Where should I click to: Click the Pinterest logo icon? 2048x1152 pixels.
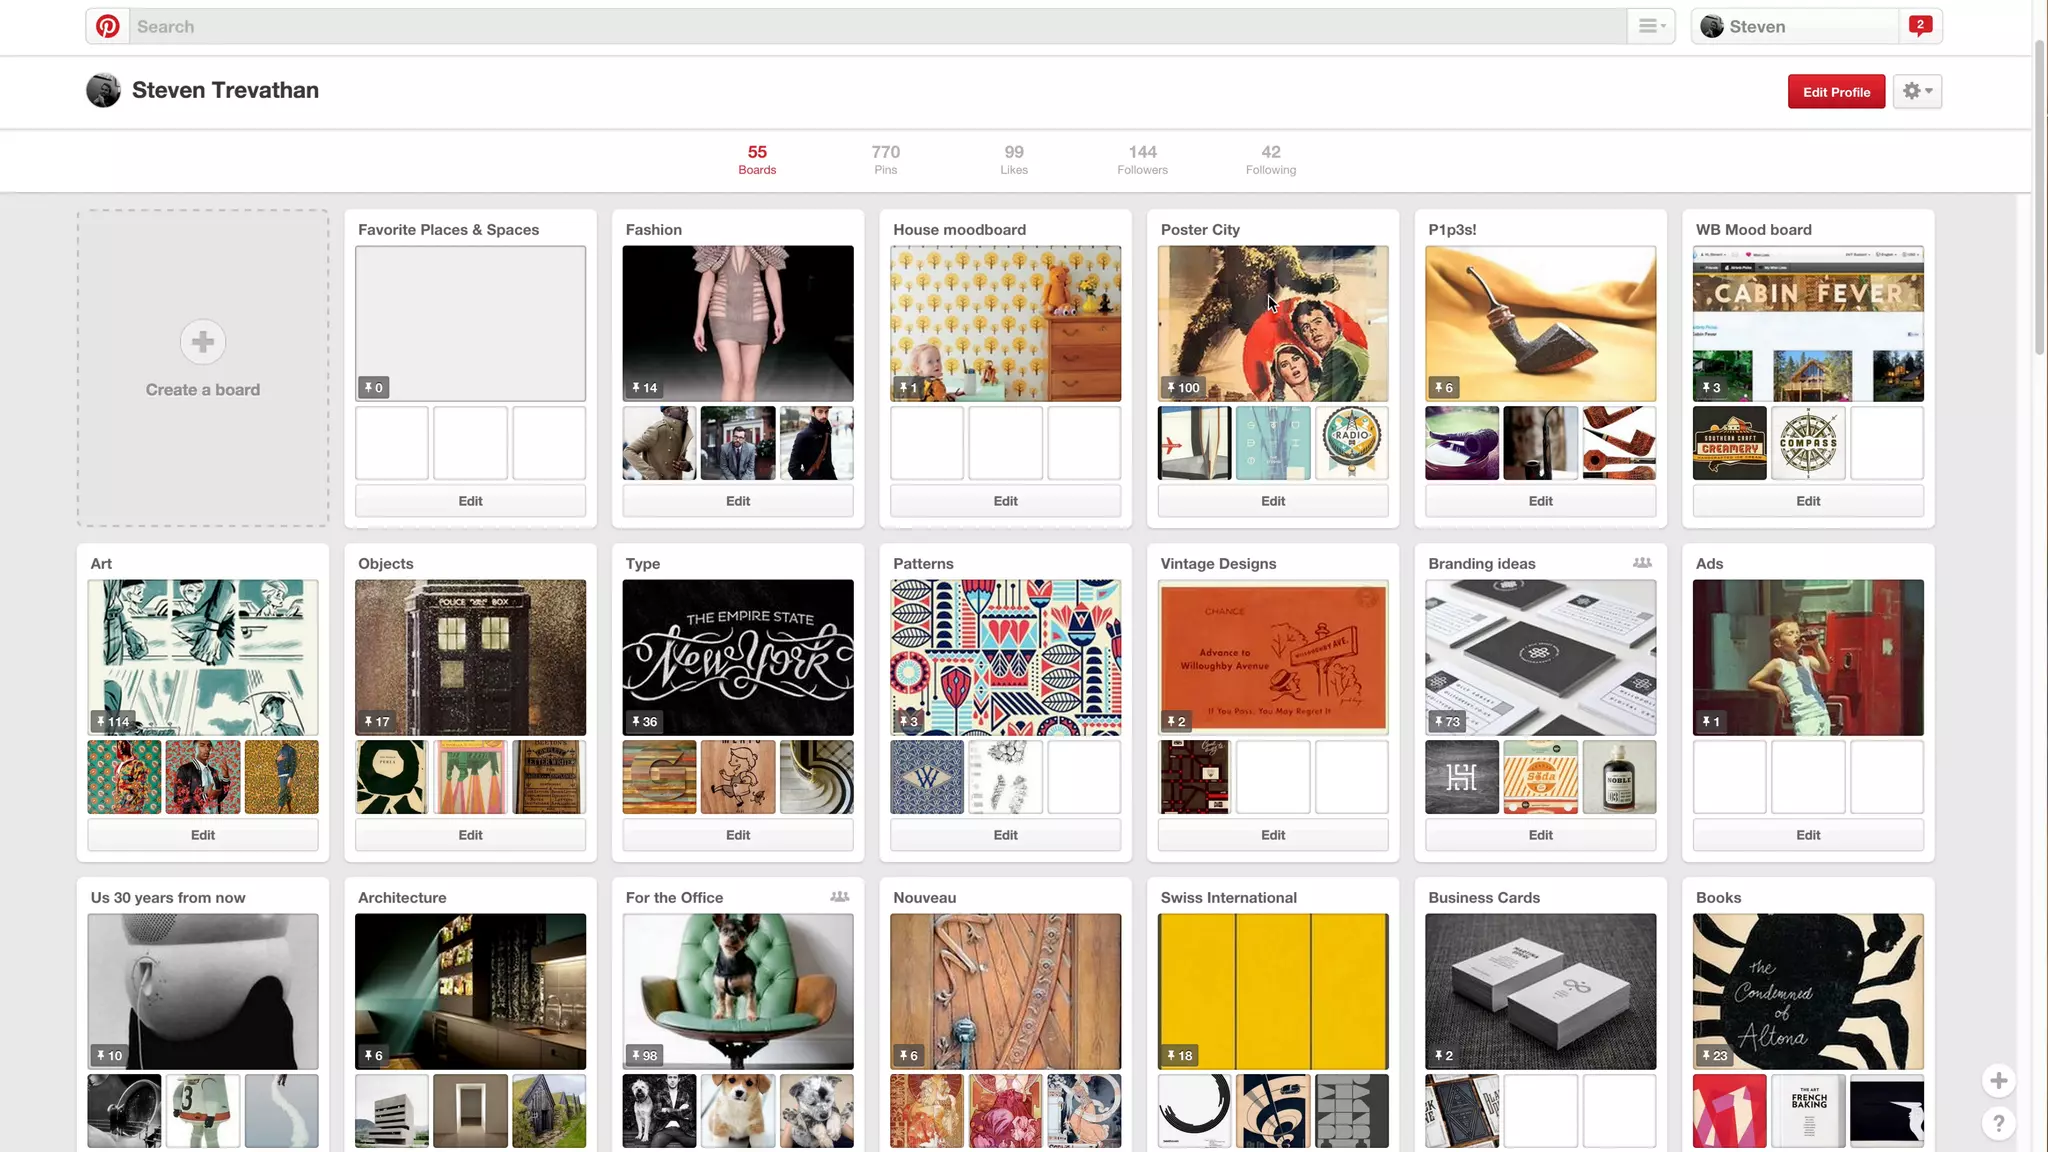pos(108,27)
